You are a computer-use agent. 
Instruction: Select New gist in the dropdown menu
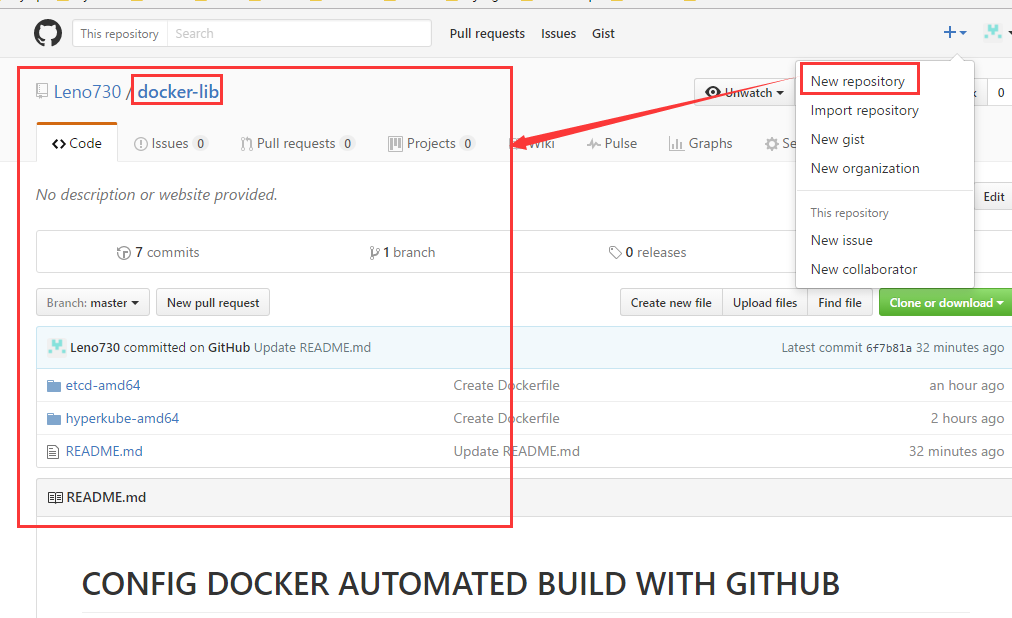[x=837, y=139]
